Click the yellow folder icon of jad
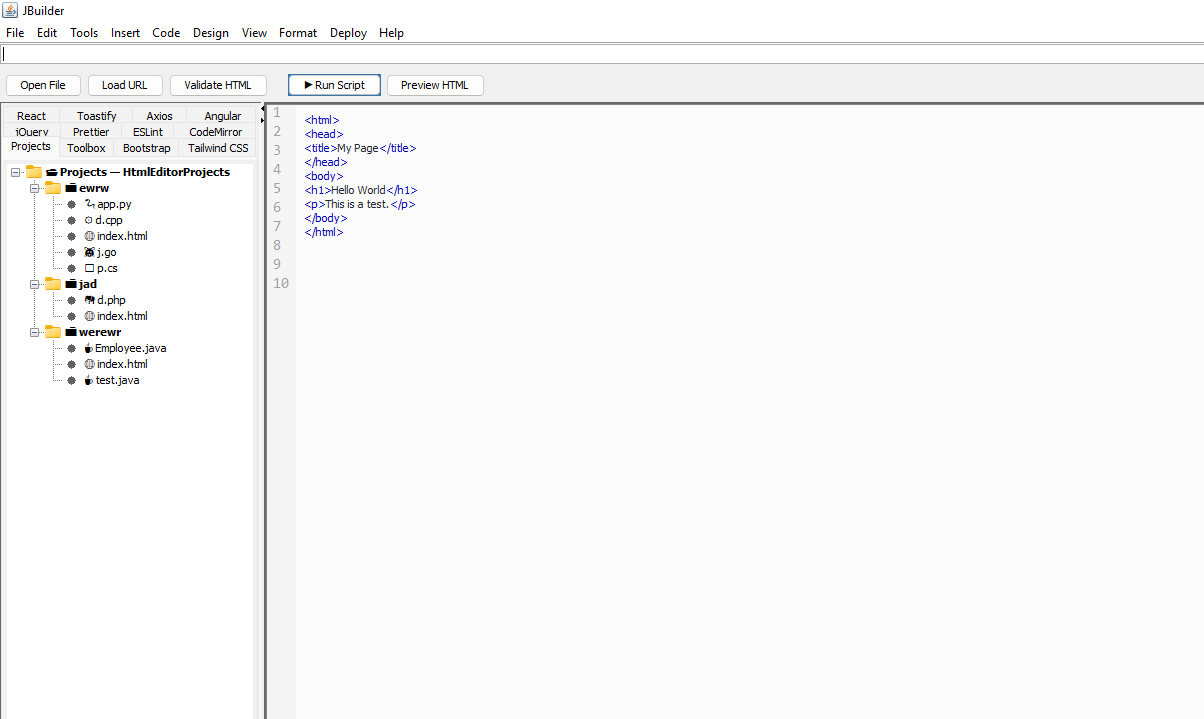 (53, 284)
